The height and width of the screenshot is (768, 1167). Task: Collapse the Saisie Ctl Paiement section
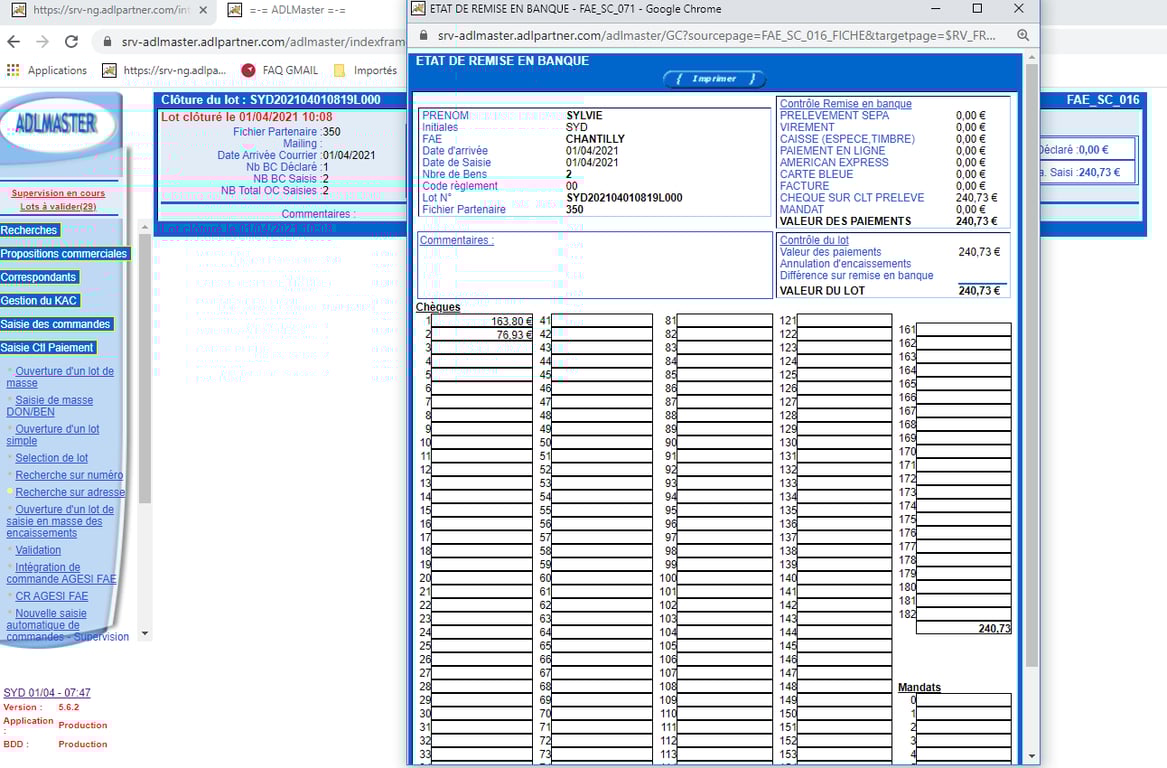(x=47, y=348)
